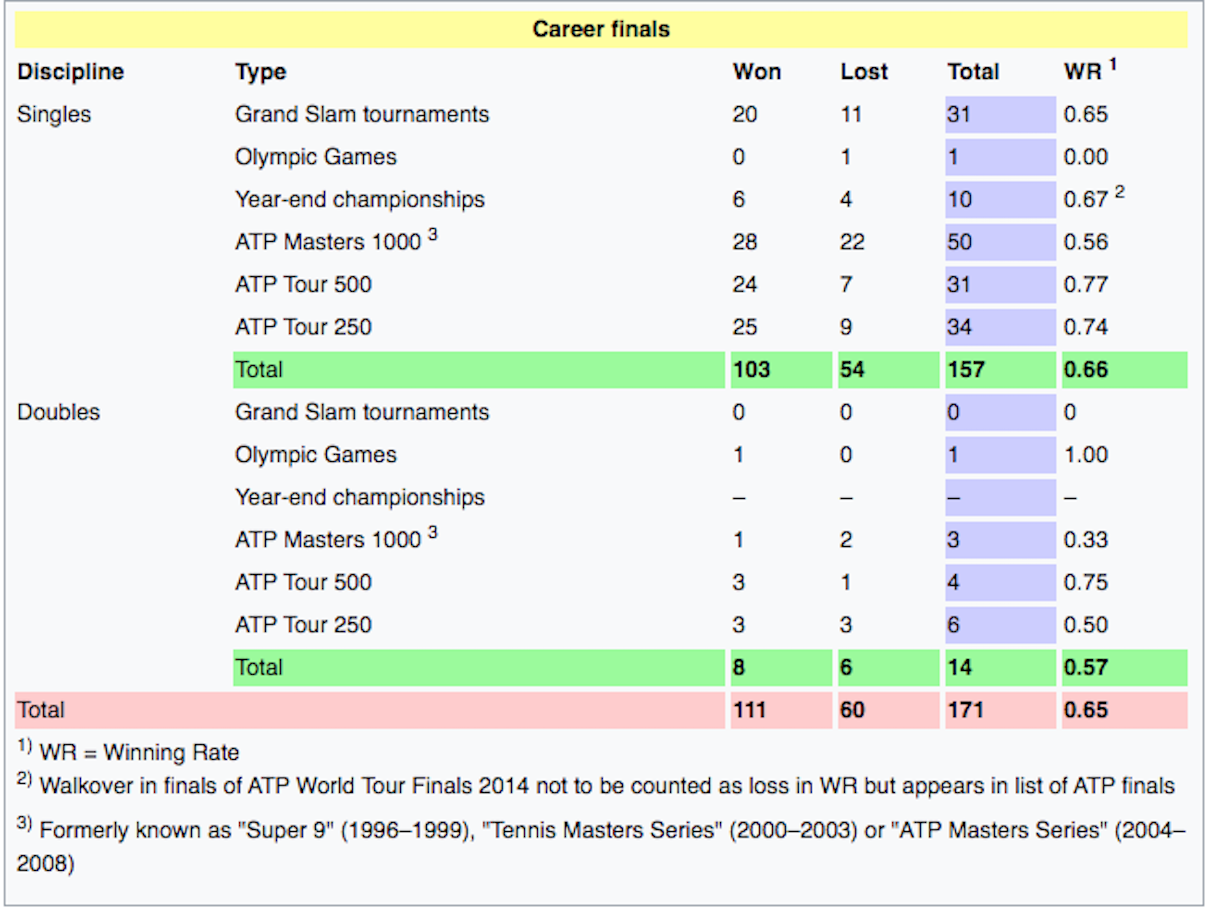Click superscript 2 next to 0.67

pyautogui.click(x=1120, y=192)
